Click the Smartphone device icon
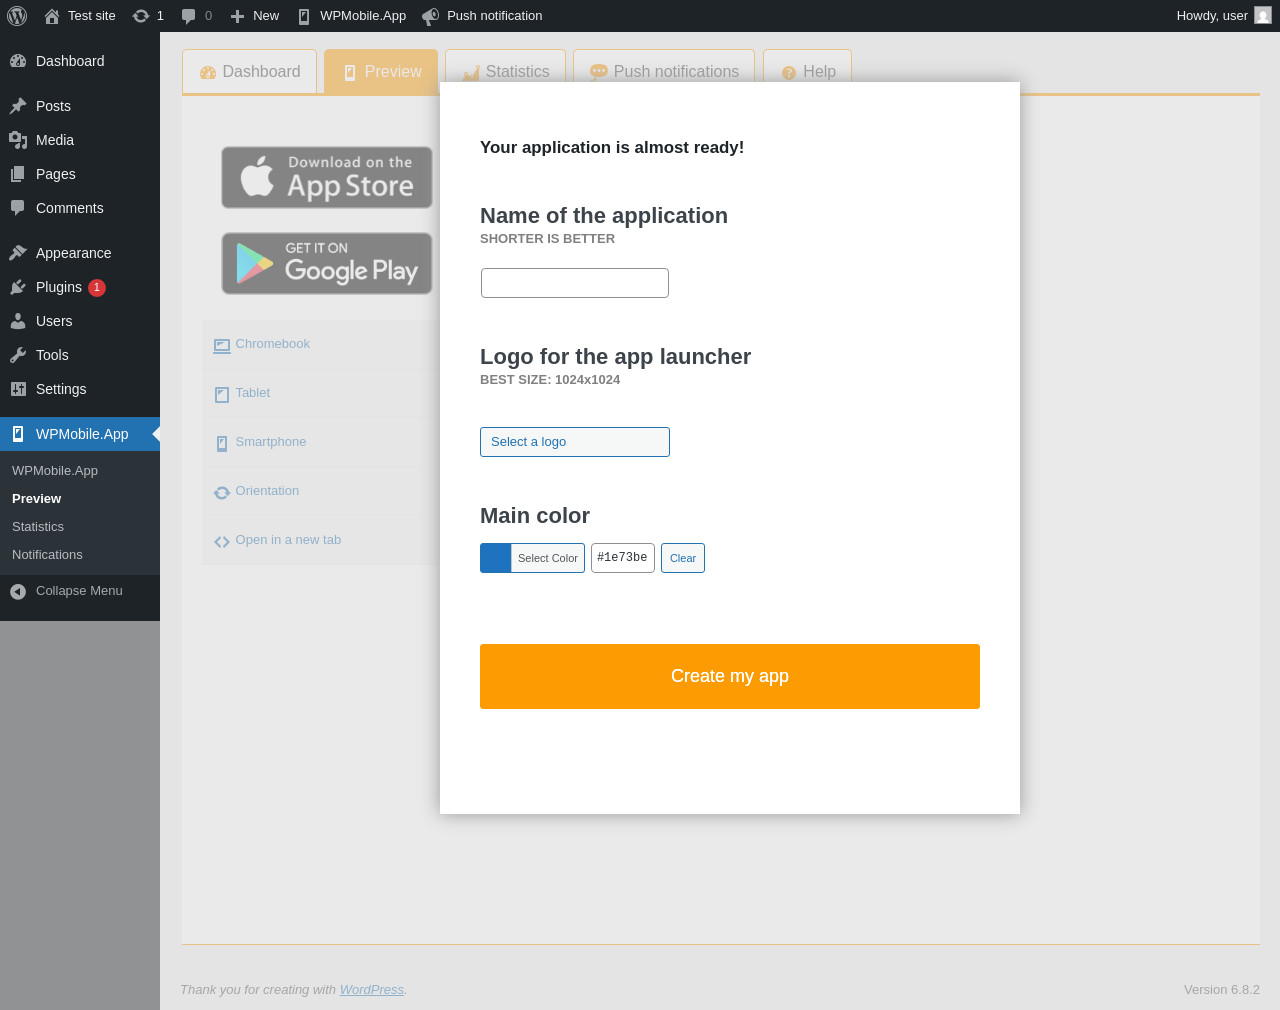 click(222, 444)
